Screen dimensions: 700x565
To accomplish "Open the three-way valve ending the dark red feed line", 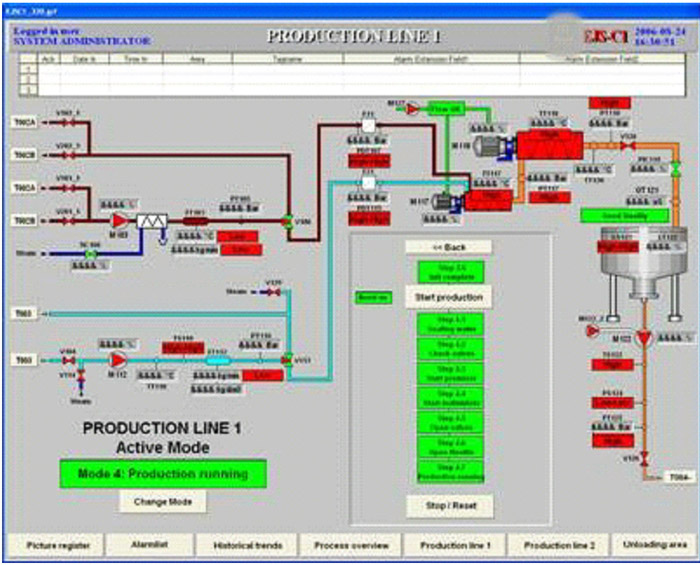I will click(x=289, y=222).
